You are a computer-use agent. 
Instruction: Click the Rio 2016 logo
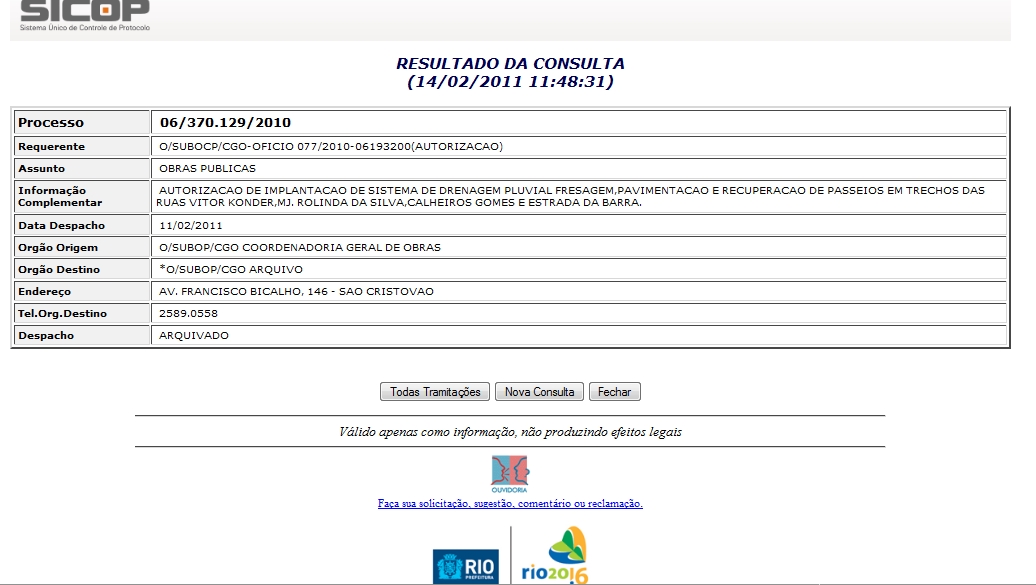pyautogui.click(x=555, y=558)
